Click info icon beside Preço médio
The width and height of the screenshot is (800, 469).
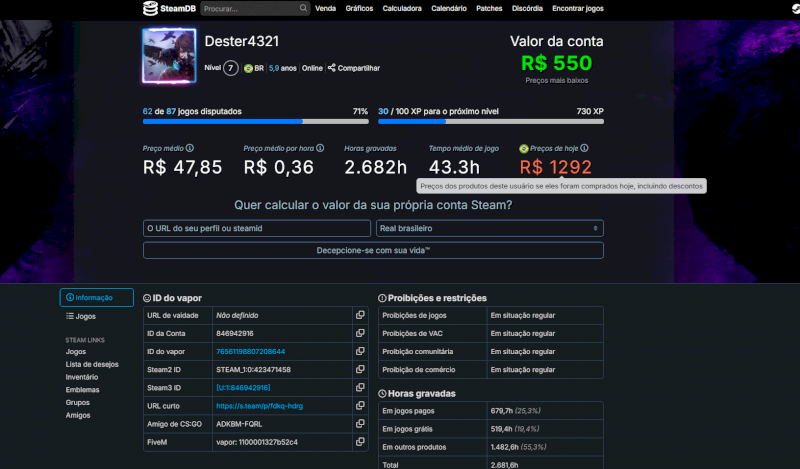[190, 148]
